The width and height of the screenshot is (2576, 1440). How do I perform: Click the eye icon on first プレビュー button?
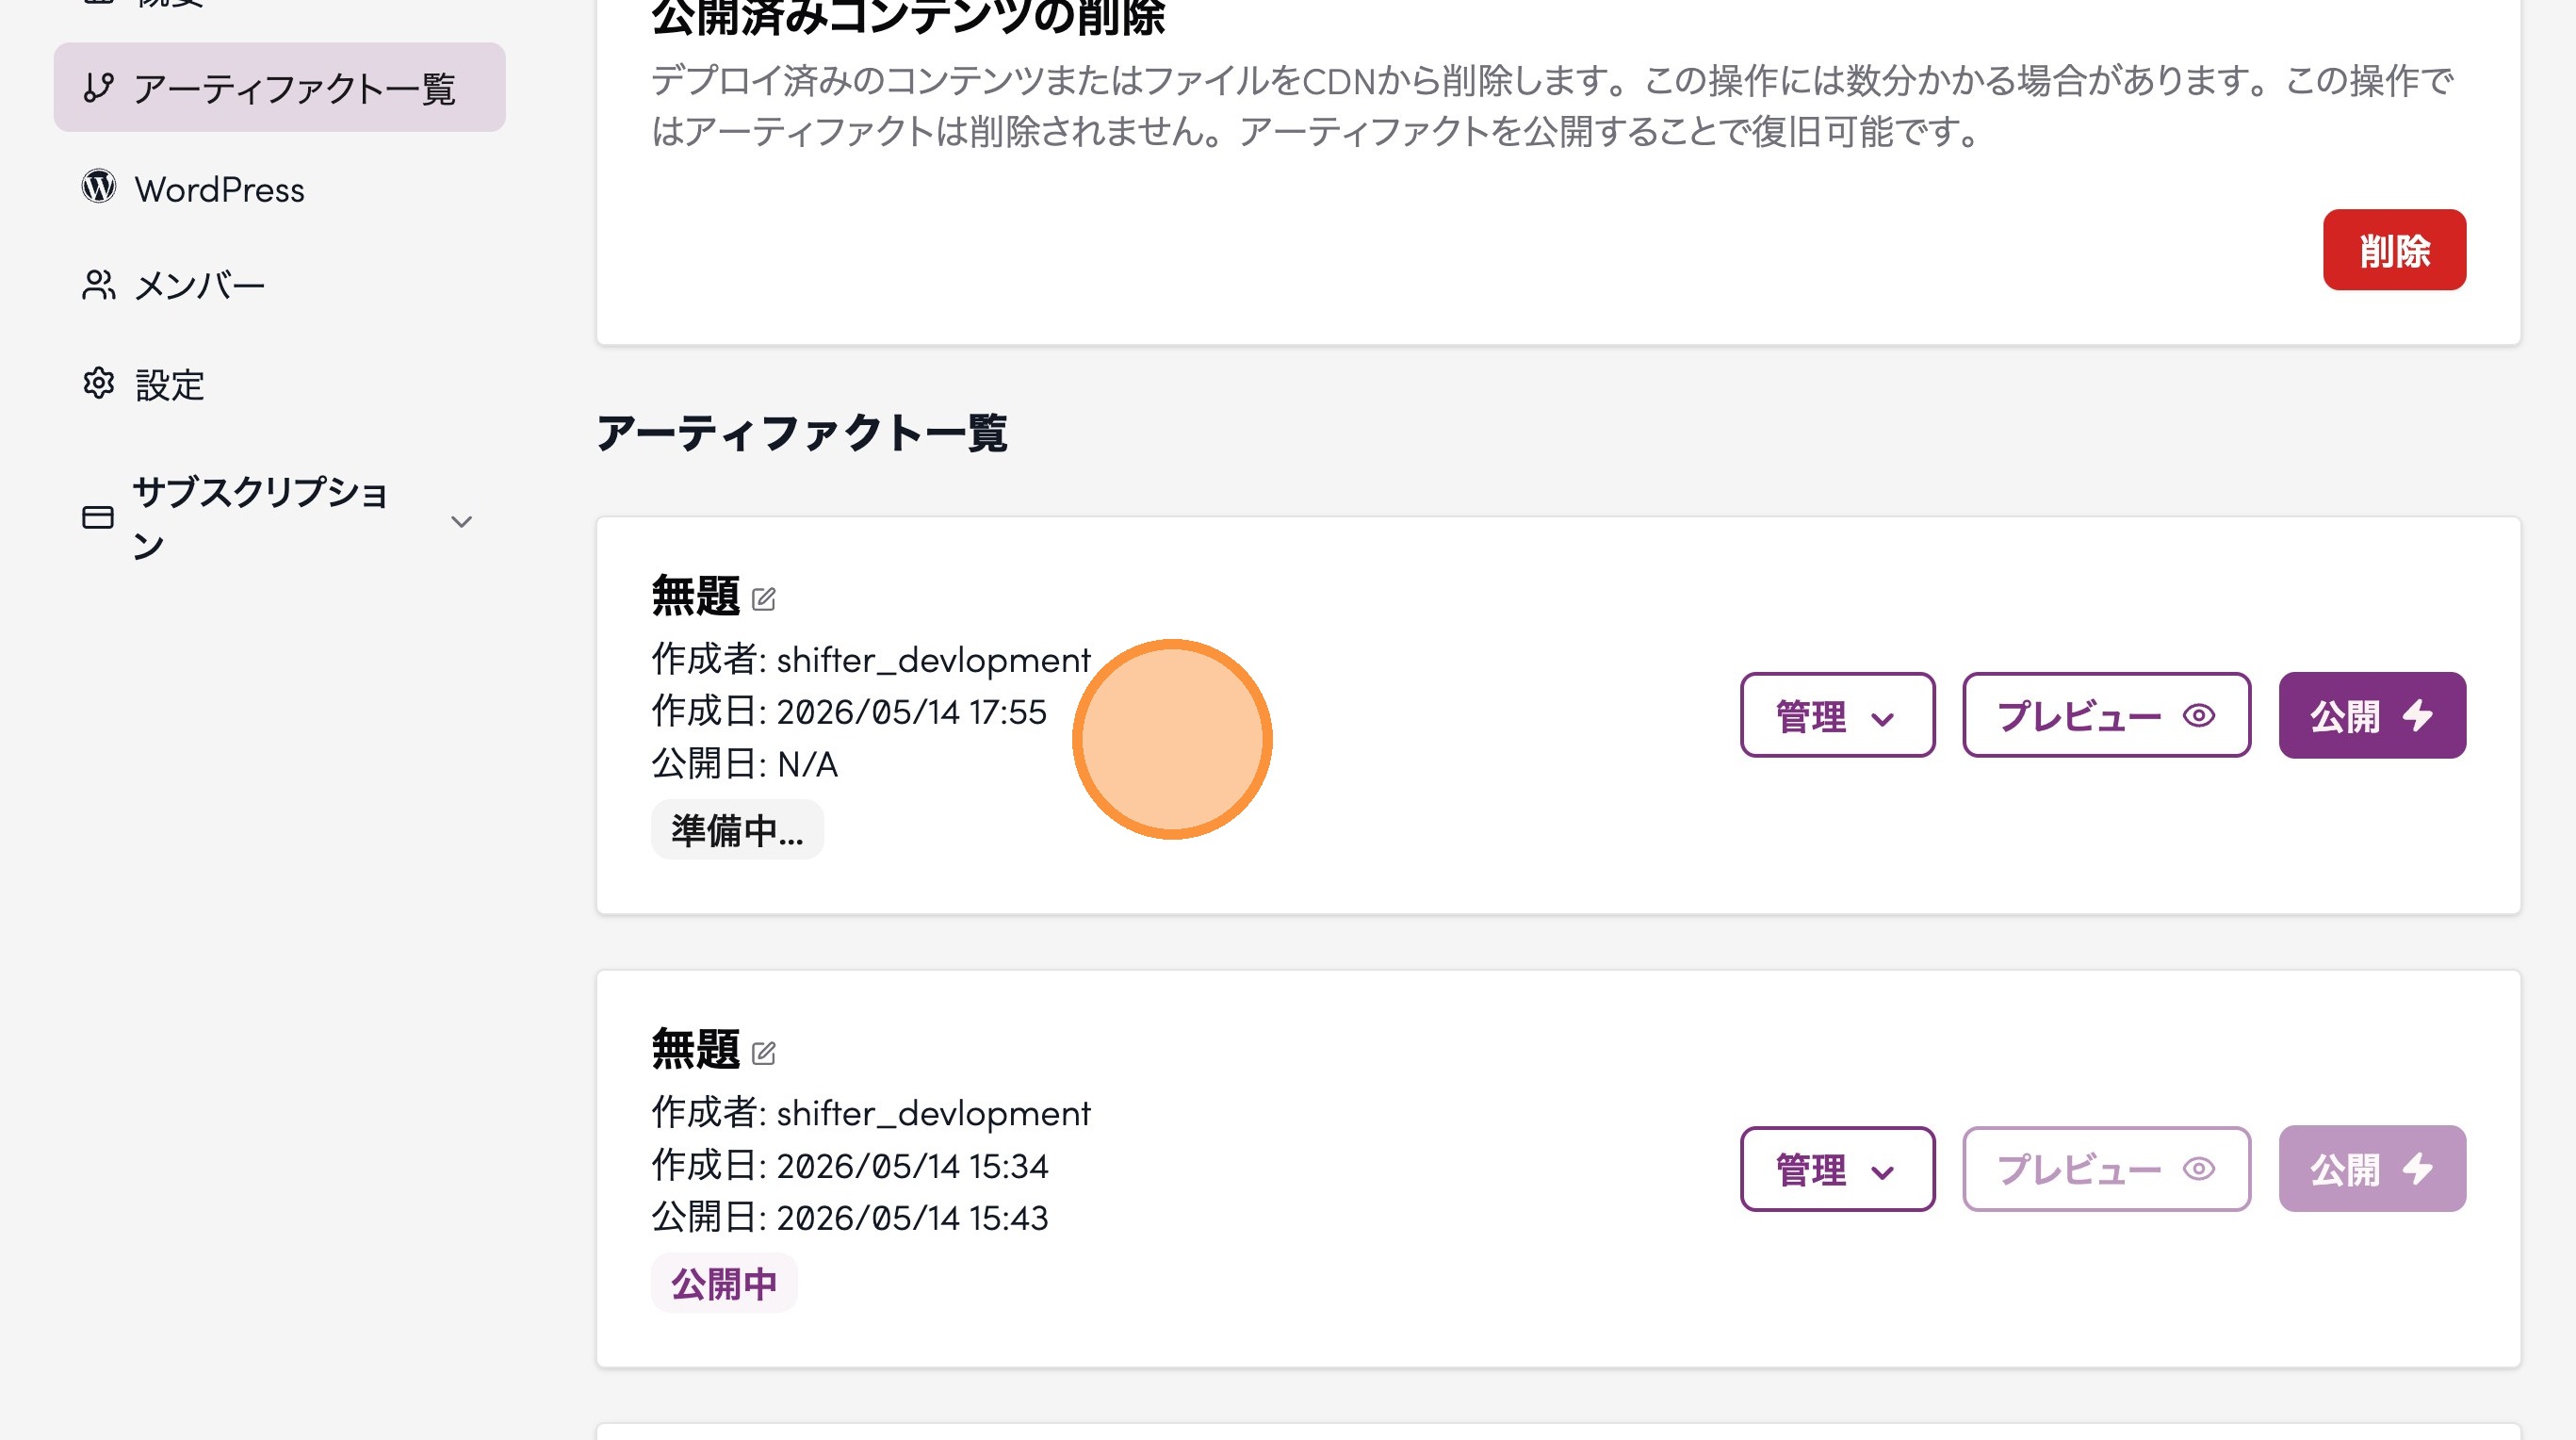coord(2199,715)
